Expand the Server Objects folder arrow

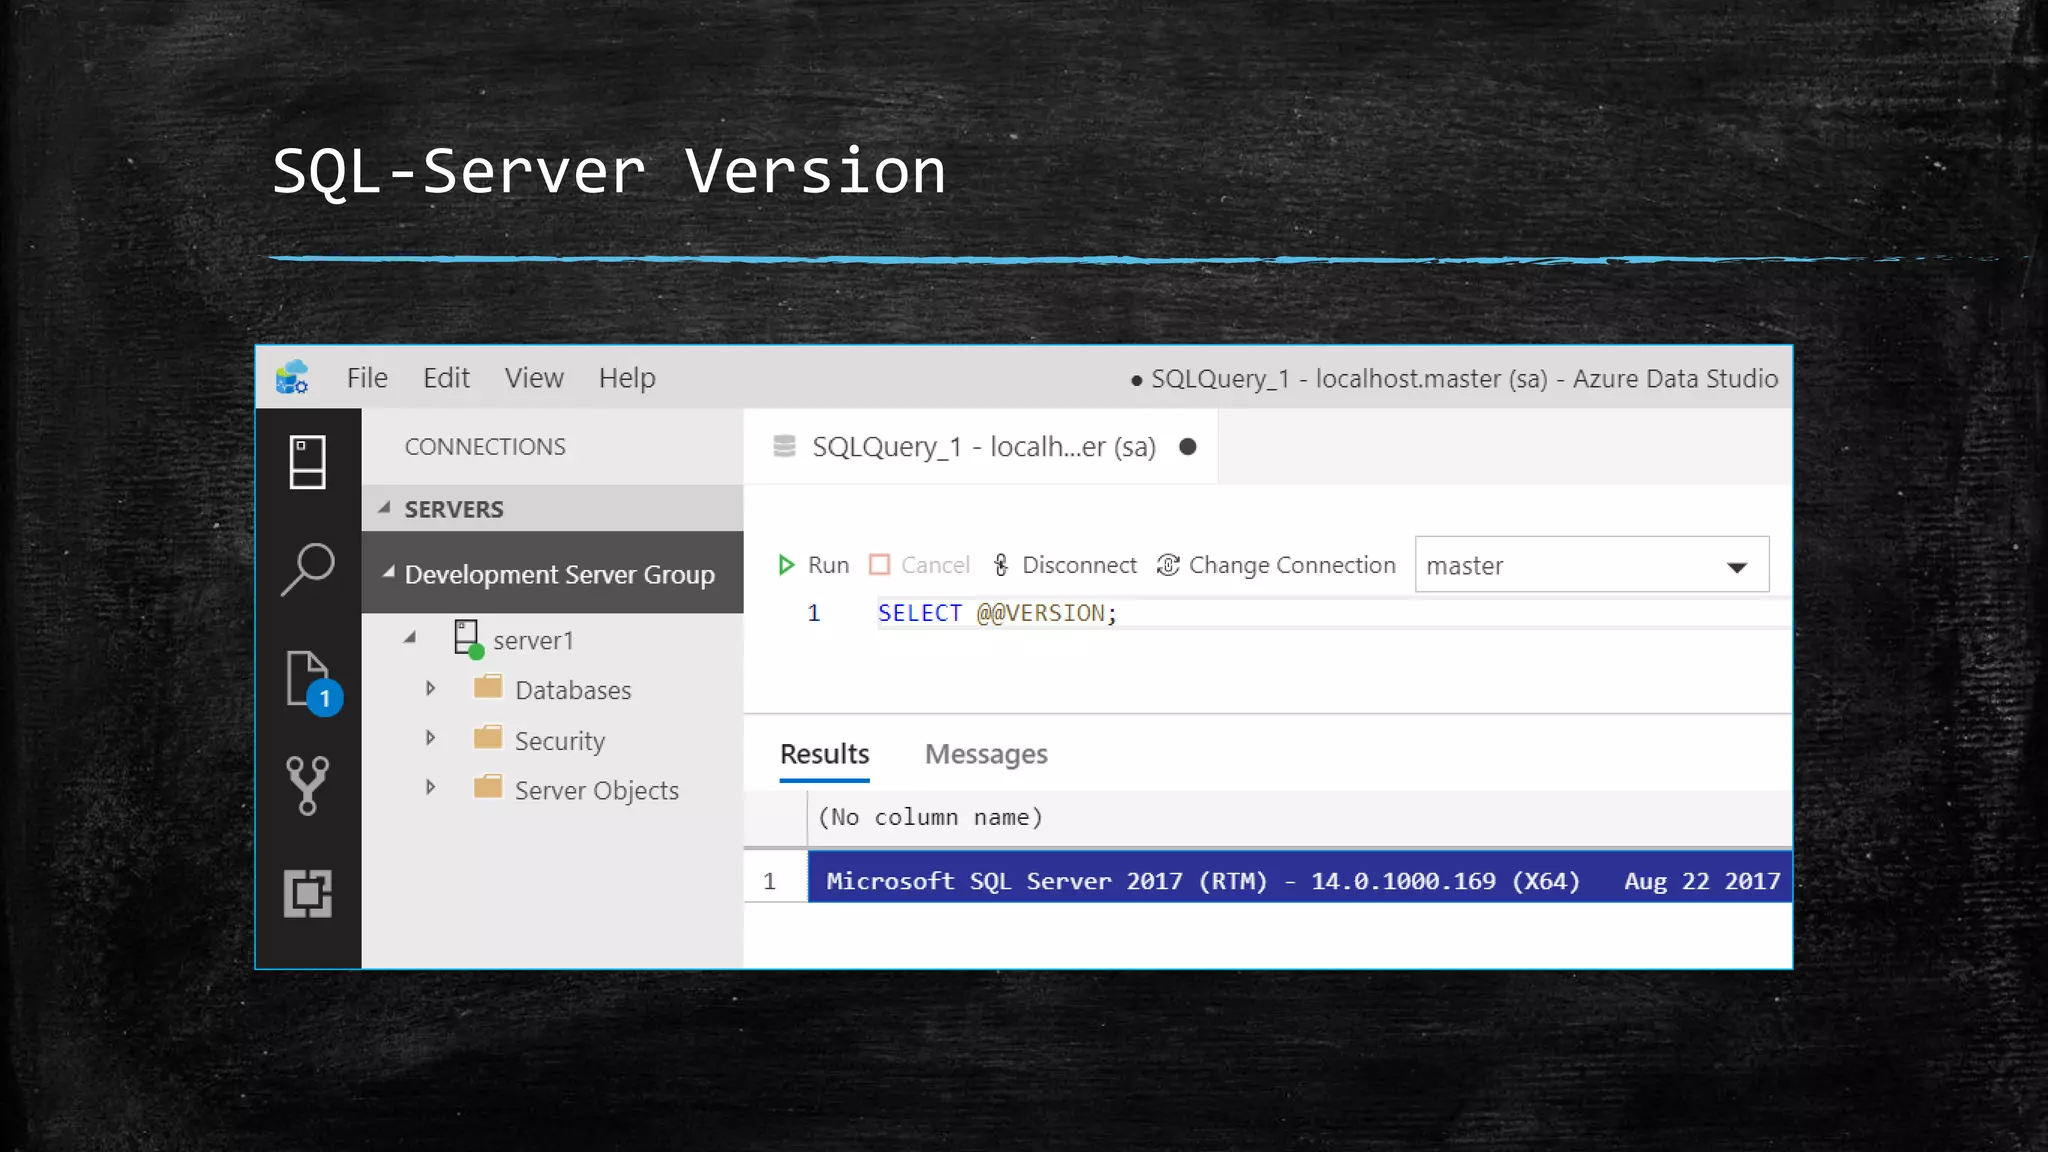pyautogui.click(x=430, y=788)
